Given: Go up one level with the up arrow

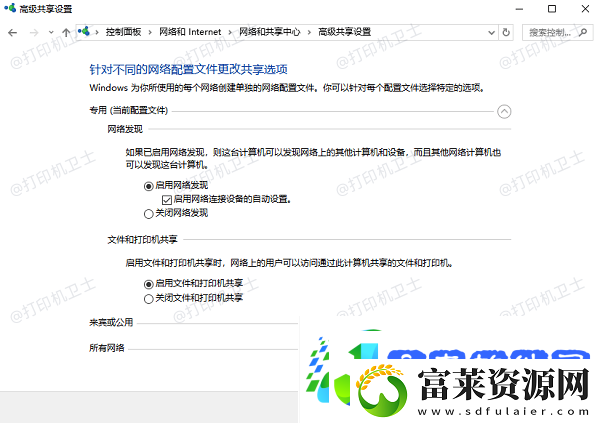Looking at the screenshot, I should pos(66,33).
